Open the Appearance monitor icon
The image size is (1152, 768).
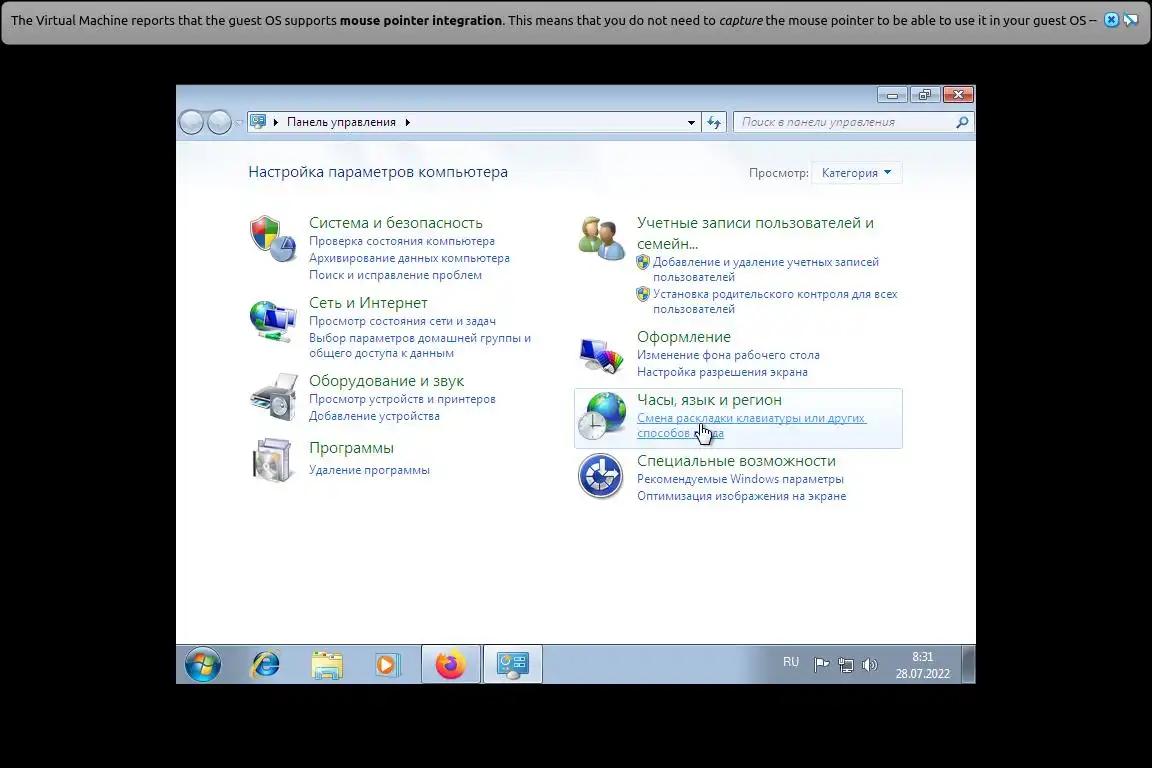pos(601,355)
